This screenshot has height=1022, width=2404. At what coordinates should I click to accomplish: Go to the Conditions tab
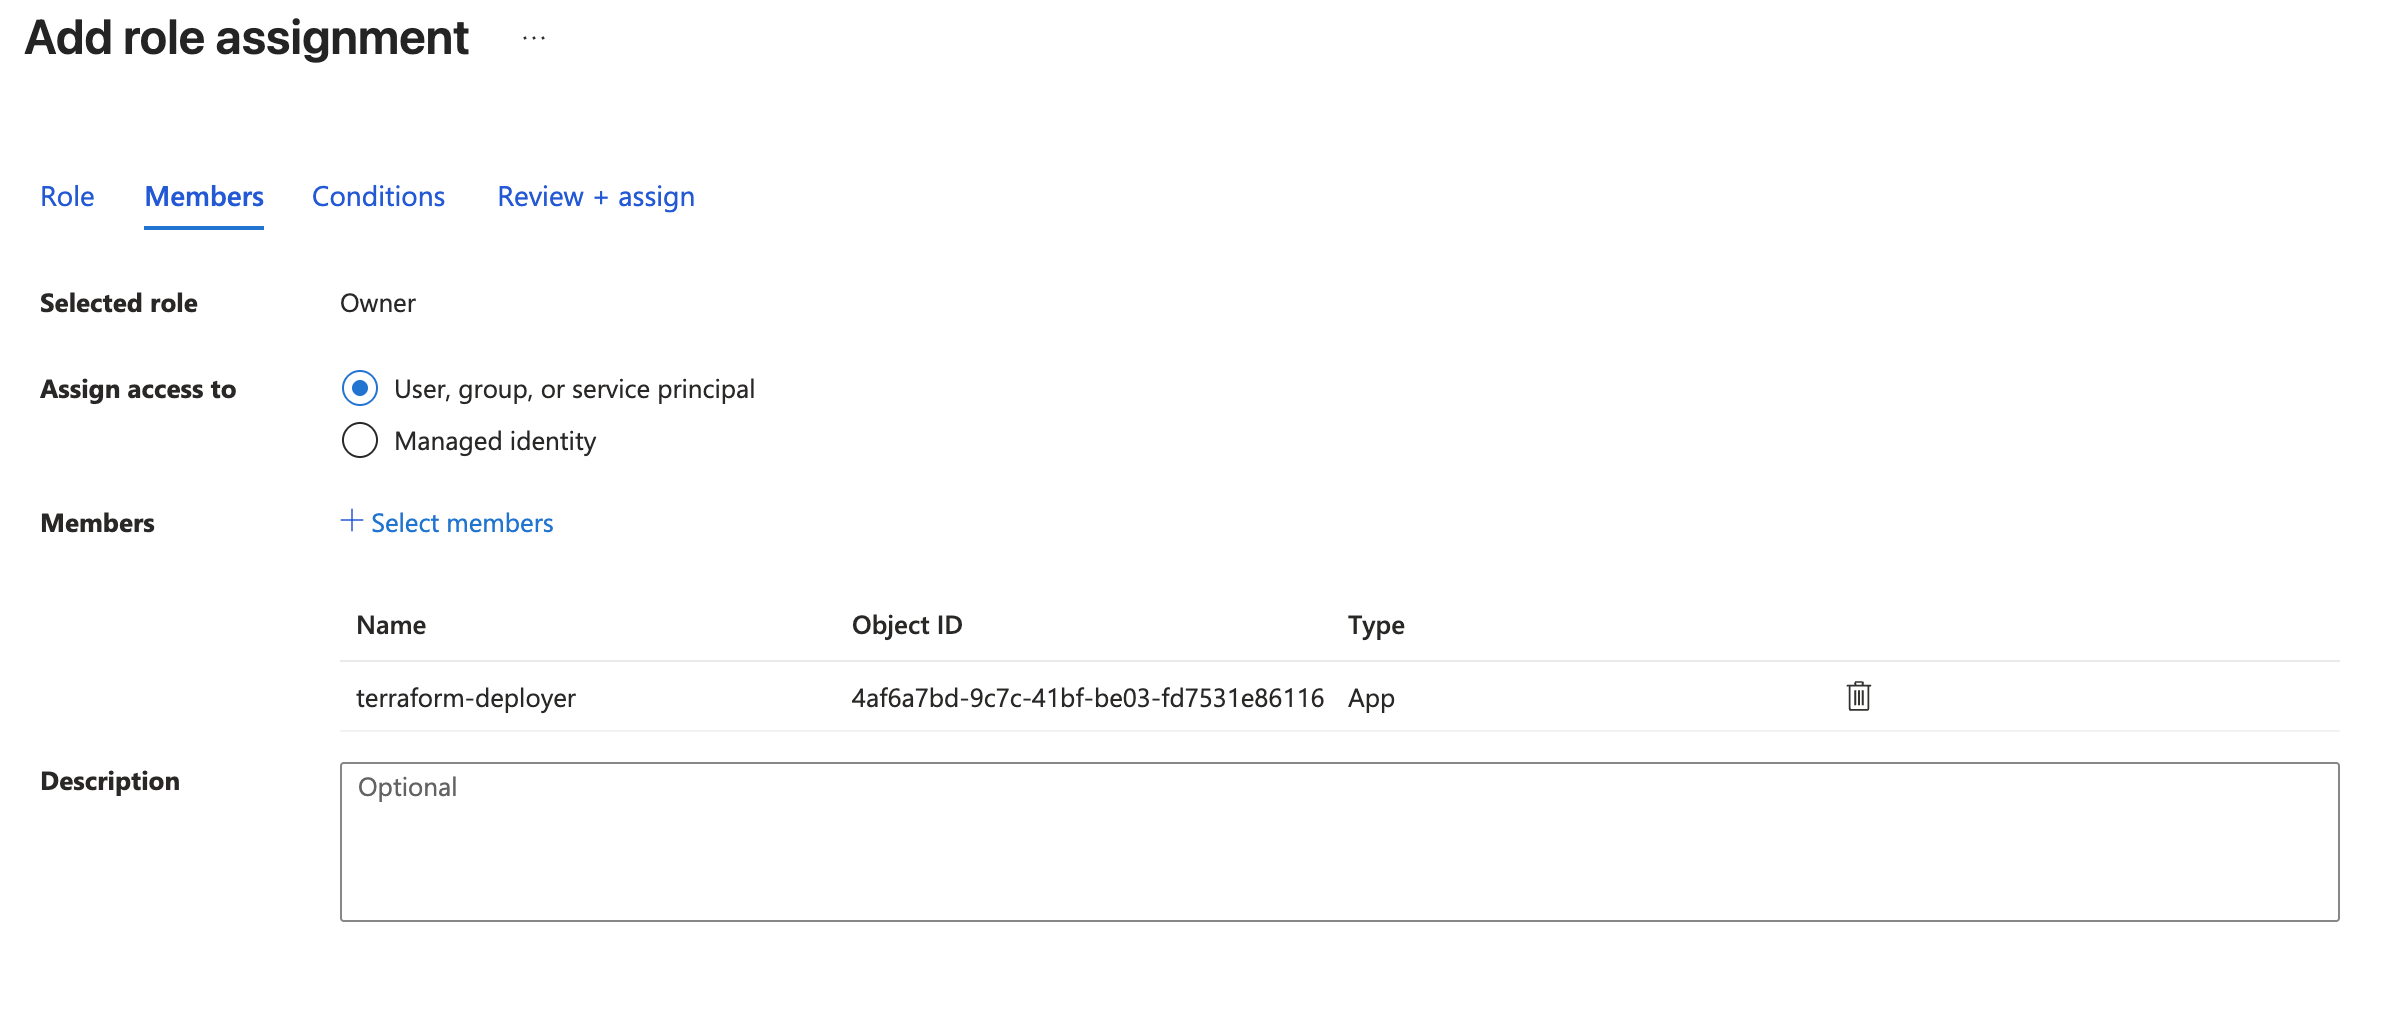pos(378,196)
